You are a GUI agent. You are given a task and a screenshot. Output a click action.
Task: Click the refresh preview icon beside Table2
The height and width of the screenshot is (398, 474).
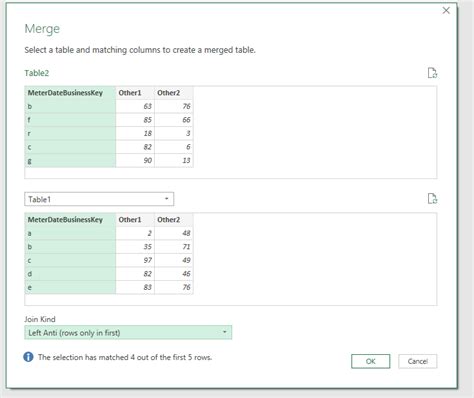432,73
